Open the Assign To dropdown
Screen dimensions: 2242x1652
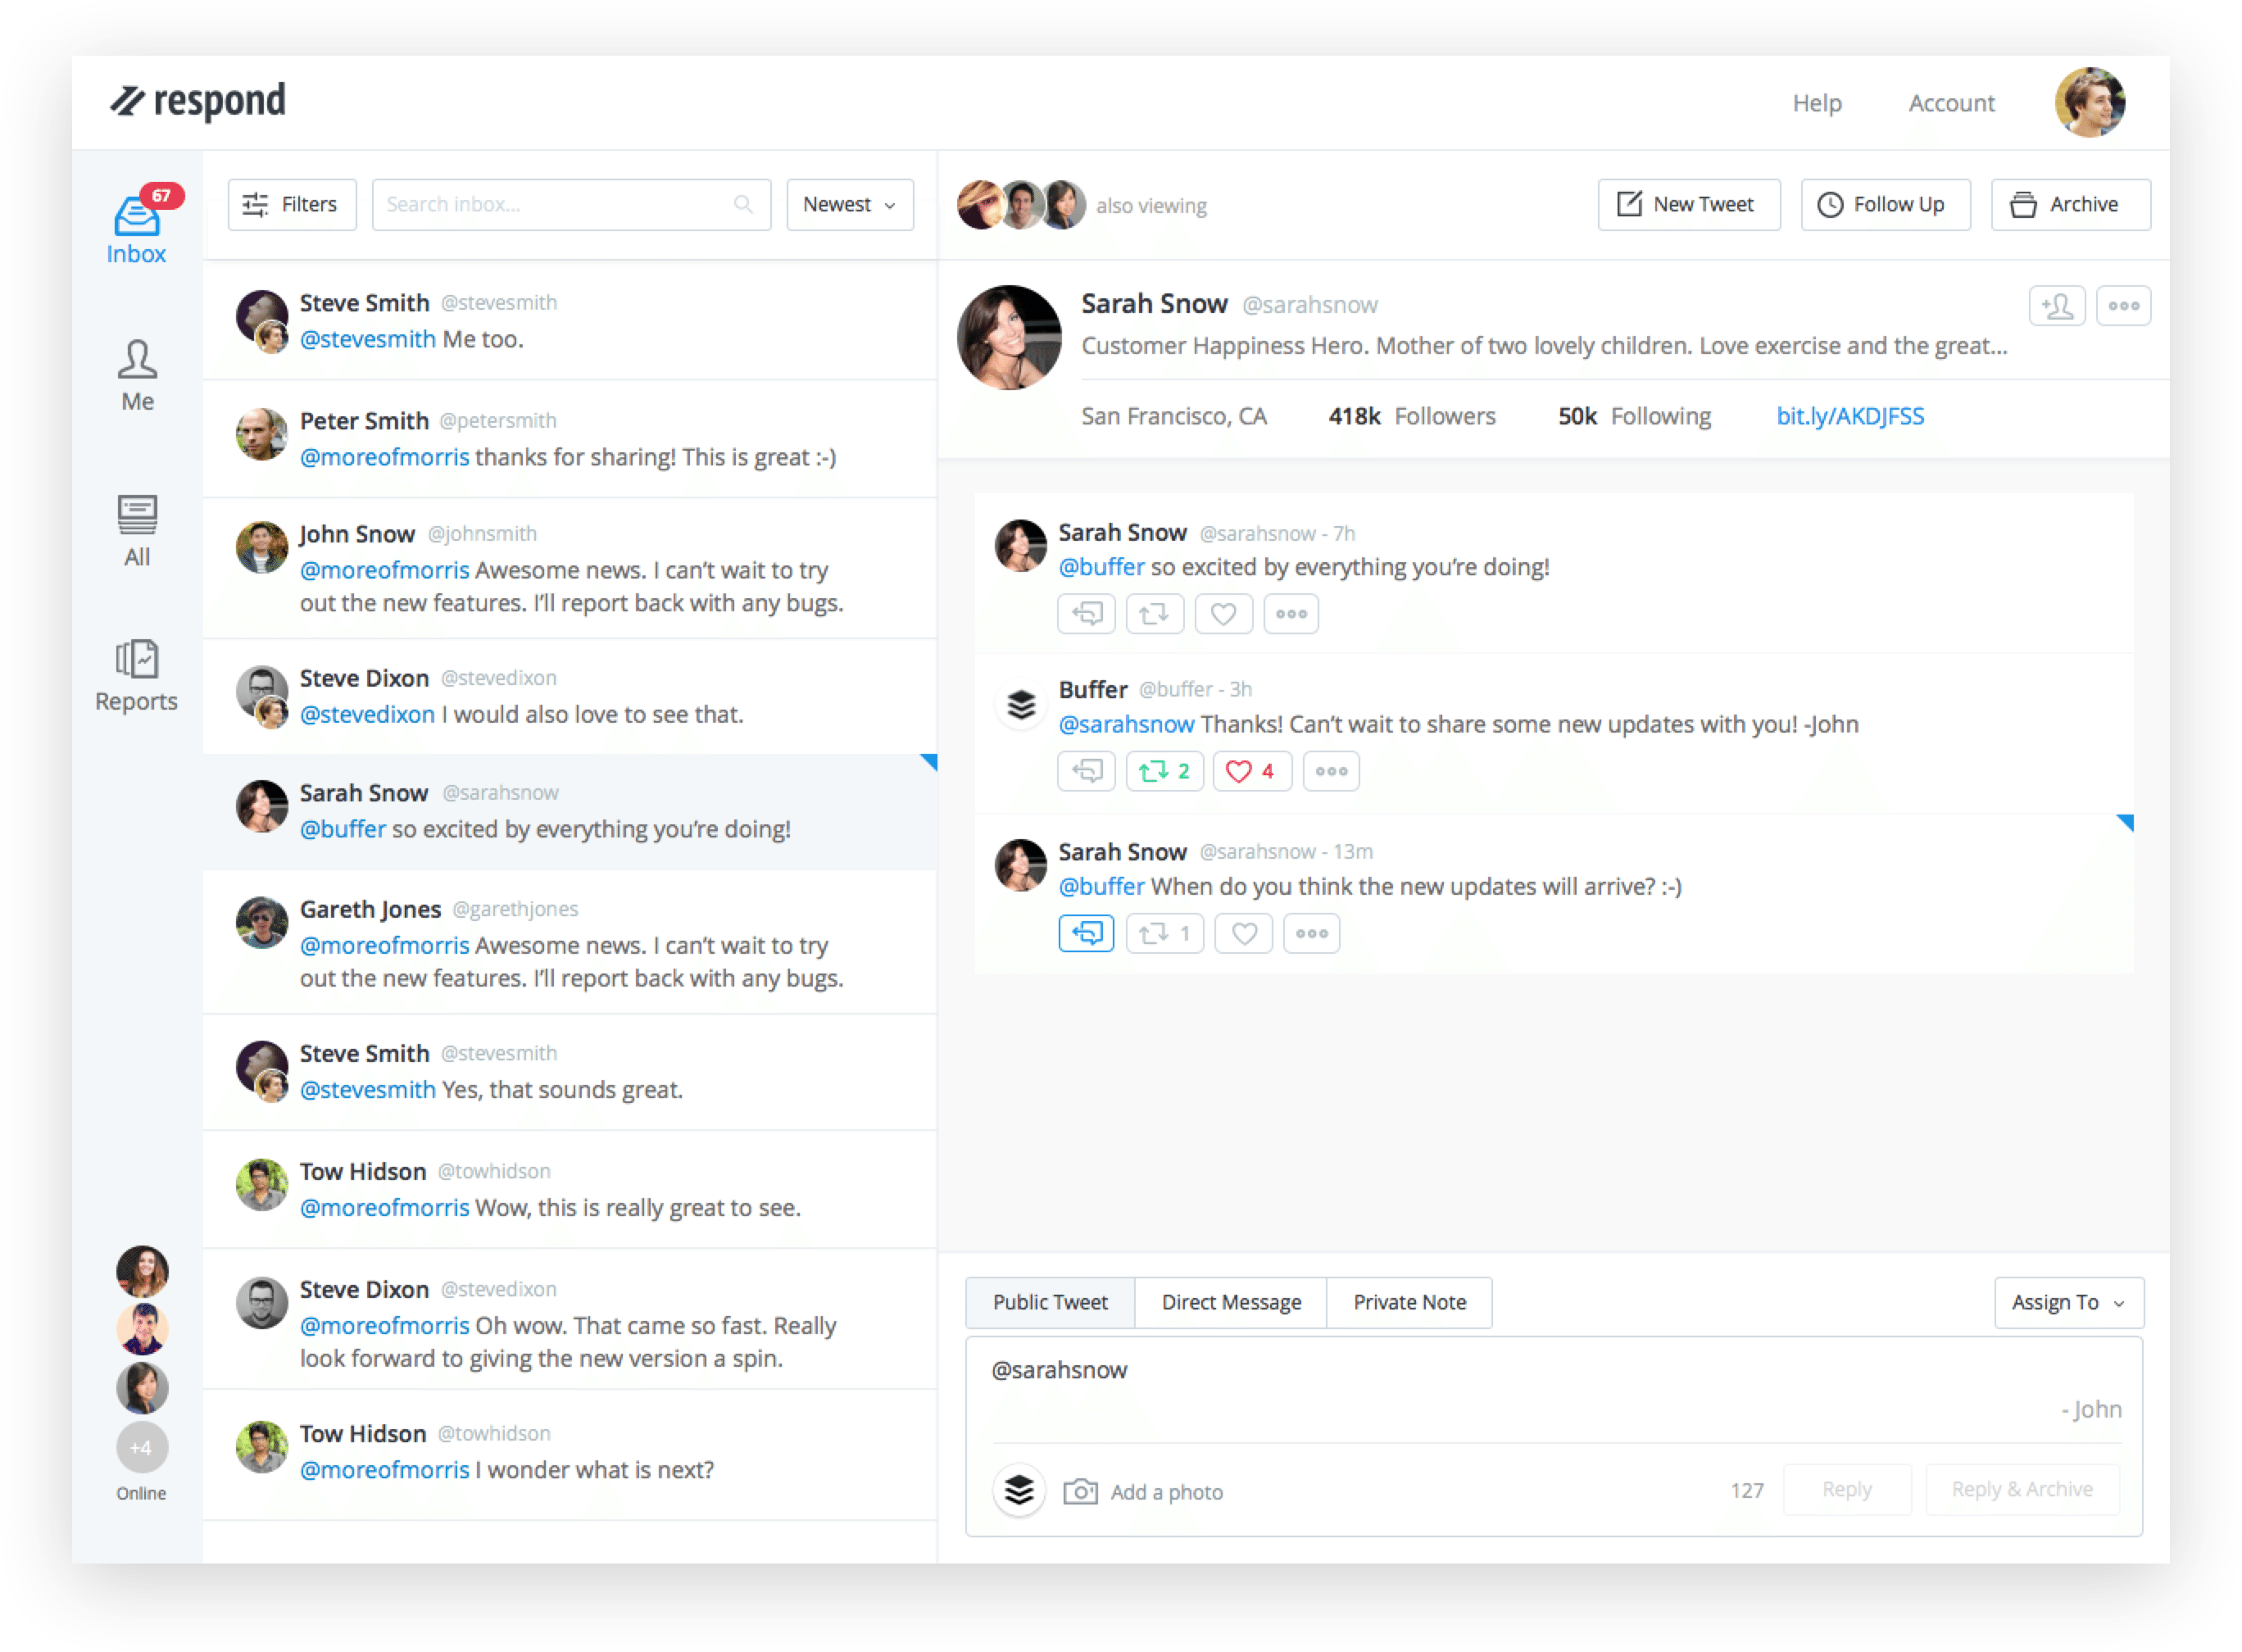pos(2068,1302)
